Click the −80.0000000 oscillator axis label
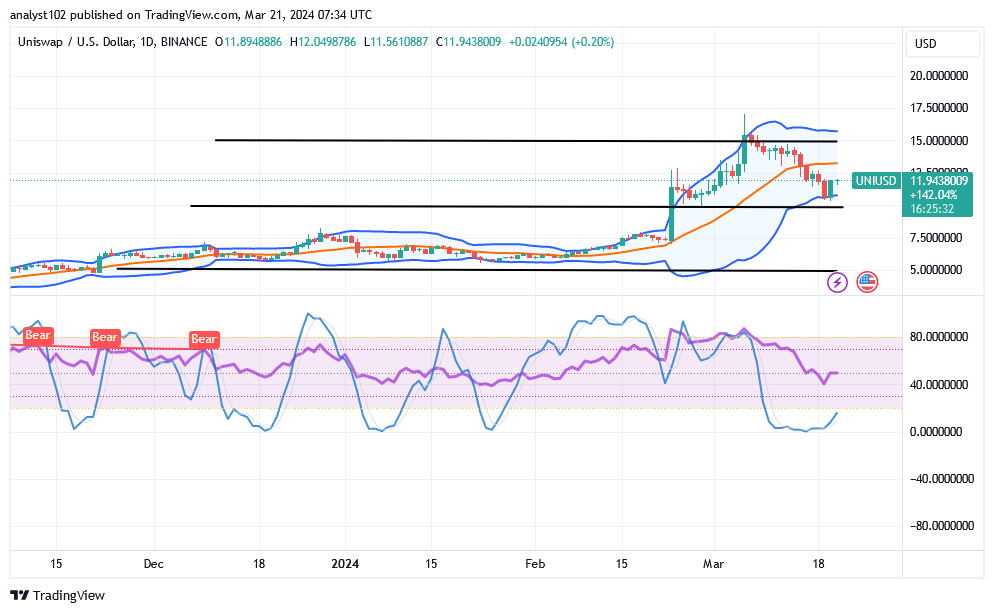Screen dimensions: 994x613 pyautogui.click(x=941, y=526)
